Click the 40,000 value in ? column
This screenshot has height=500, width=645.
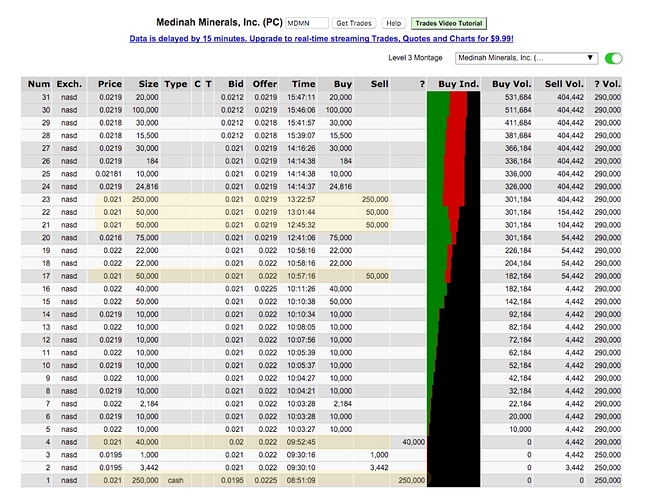tap(414, 442)
